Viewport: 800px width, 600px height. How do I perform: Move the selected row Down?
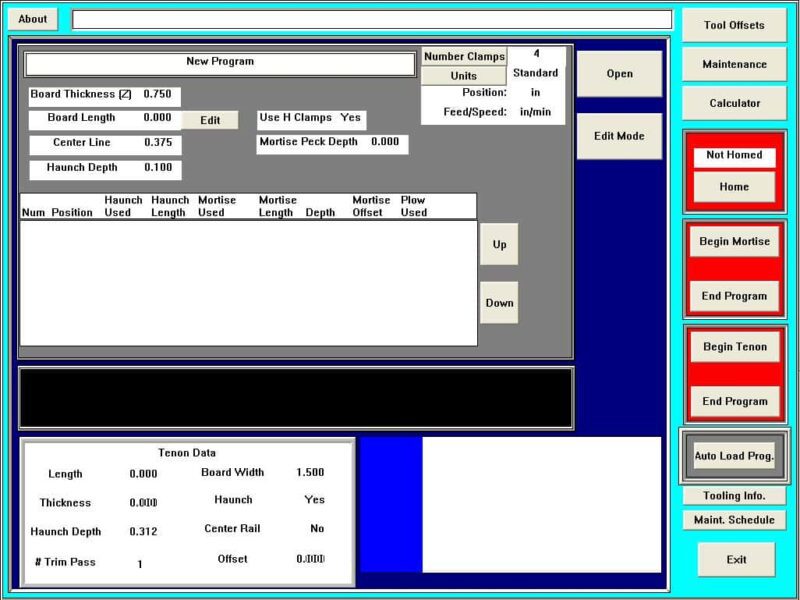499,303
